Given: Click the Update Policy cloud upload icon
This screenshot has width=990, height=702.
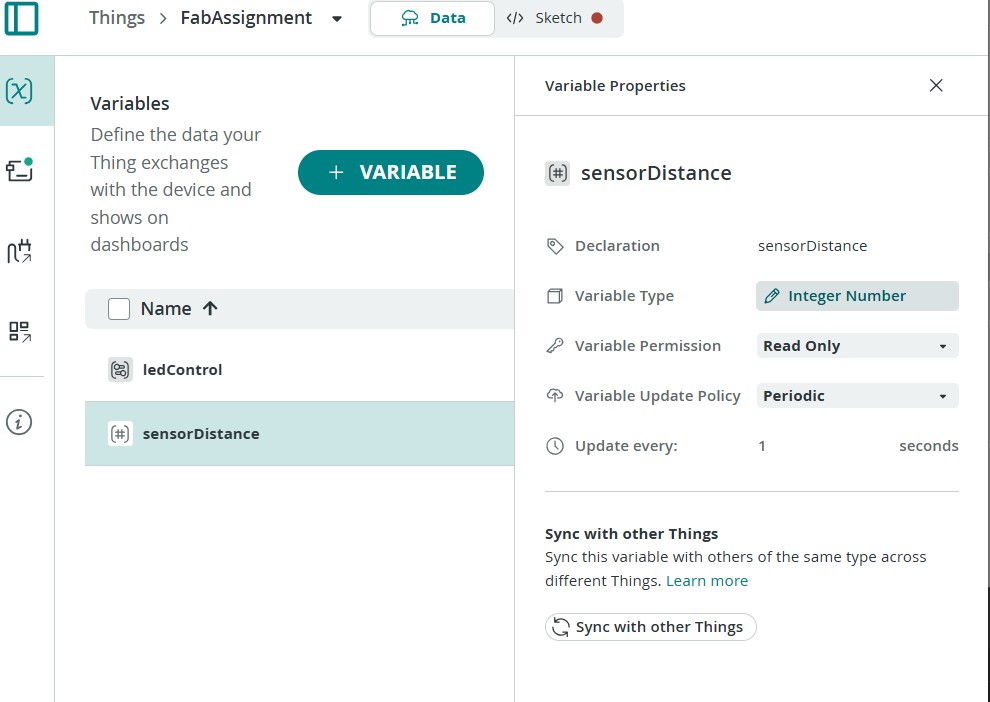Looking at the screenshot, I should click(x=555, y=396).
